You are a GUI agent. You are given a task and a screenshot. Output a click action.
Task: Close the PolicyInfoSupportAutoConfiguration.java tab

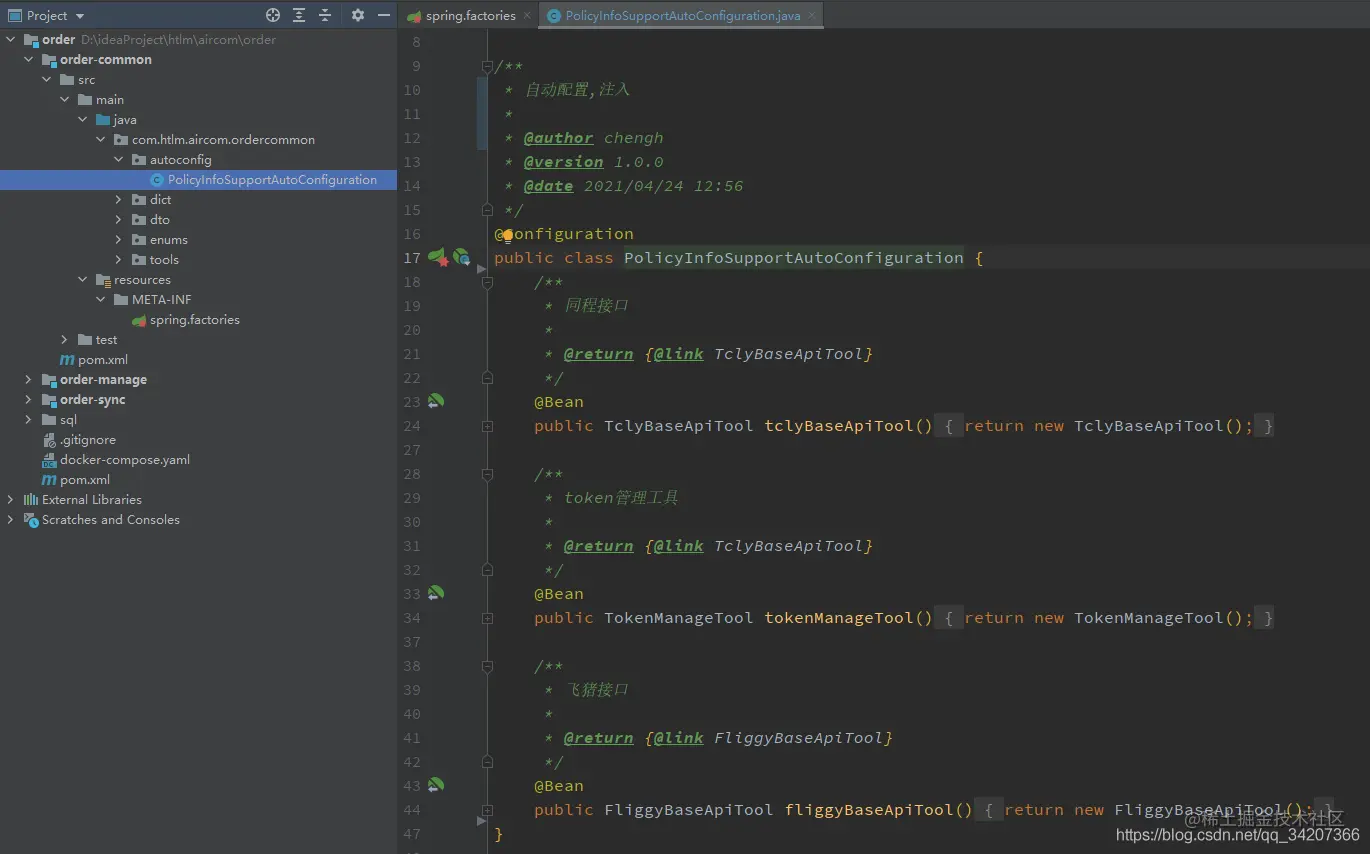812,16
